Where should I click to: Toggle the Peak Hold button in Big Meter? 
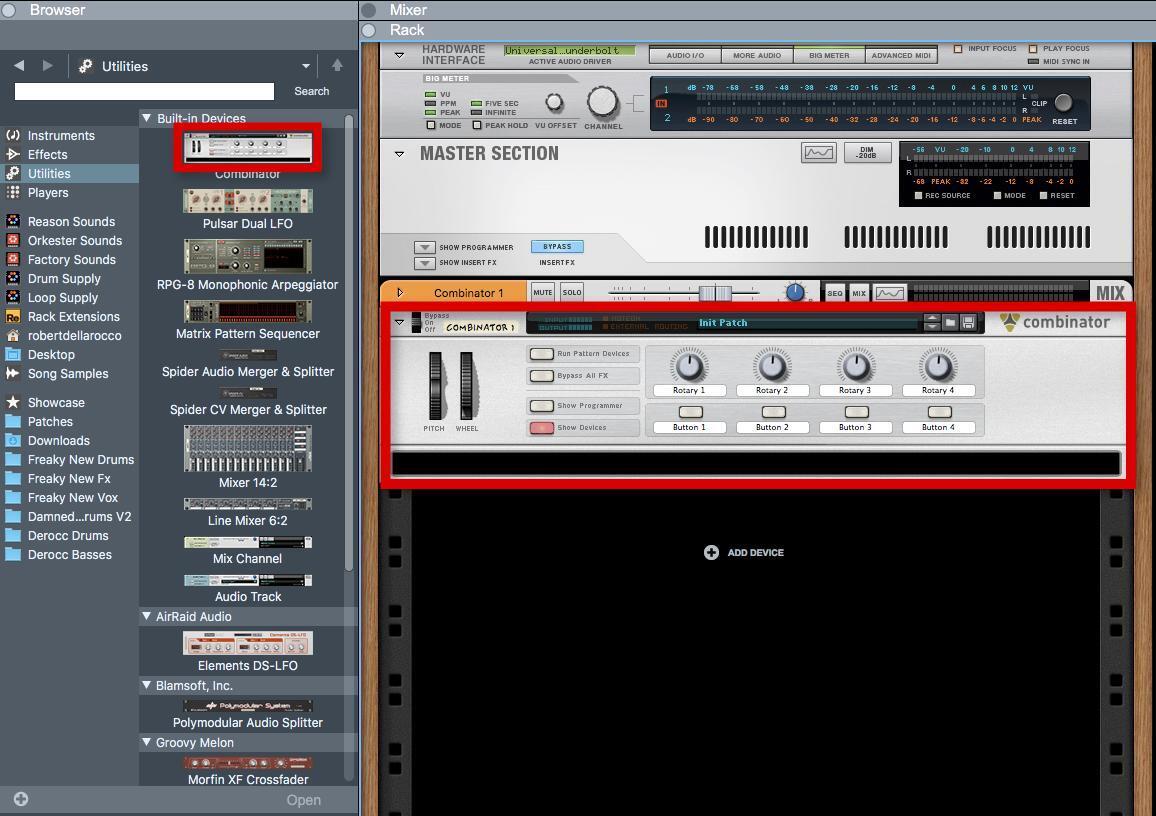tap(477, 126)
